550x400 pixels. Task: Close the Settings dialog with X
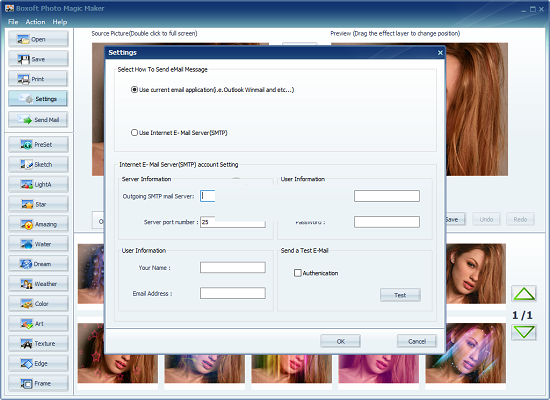pyautogui.click(x=440, y=53)
